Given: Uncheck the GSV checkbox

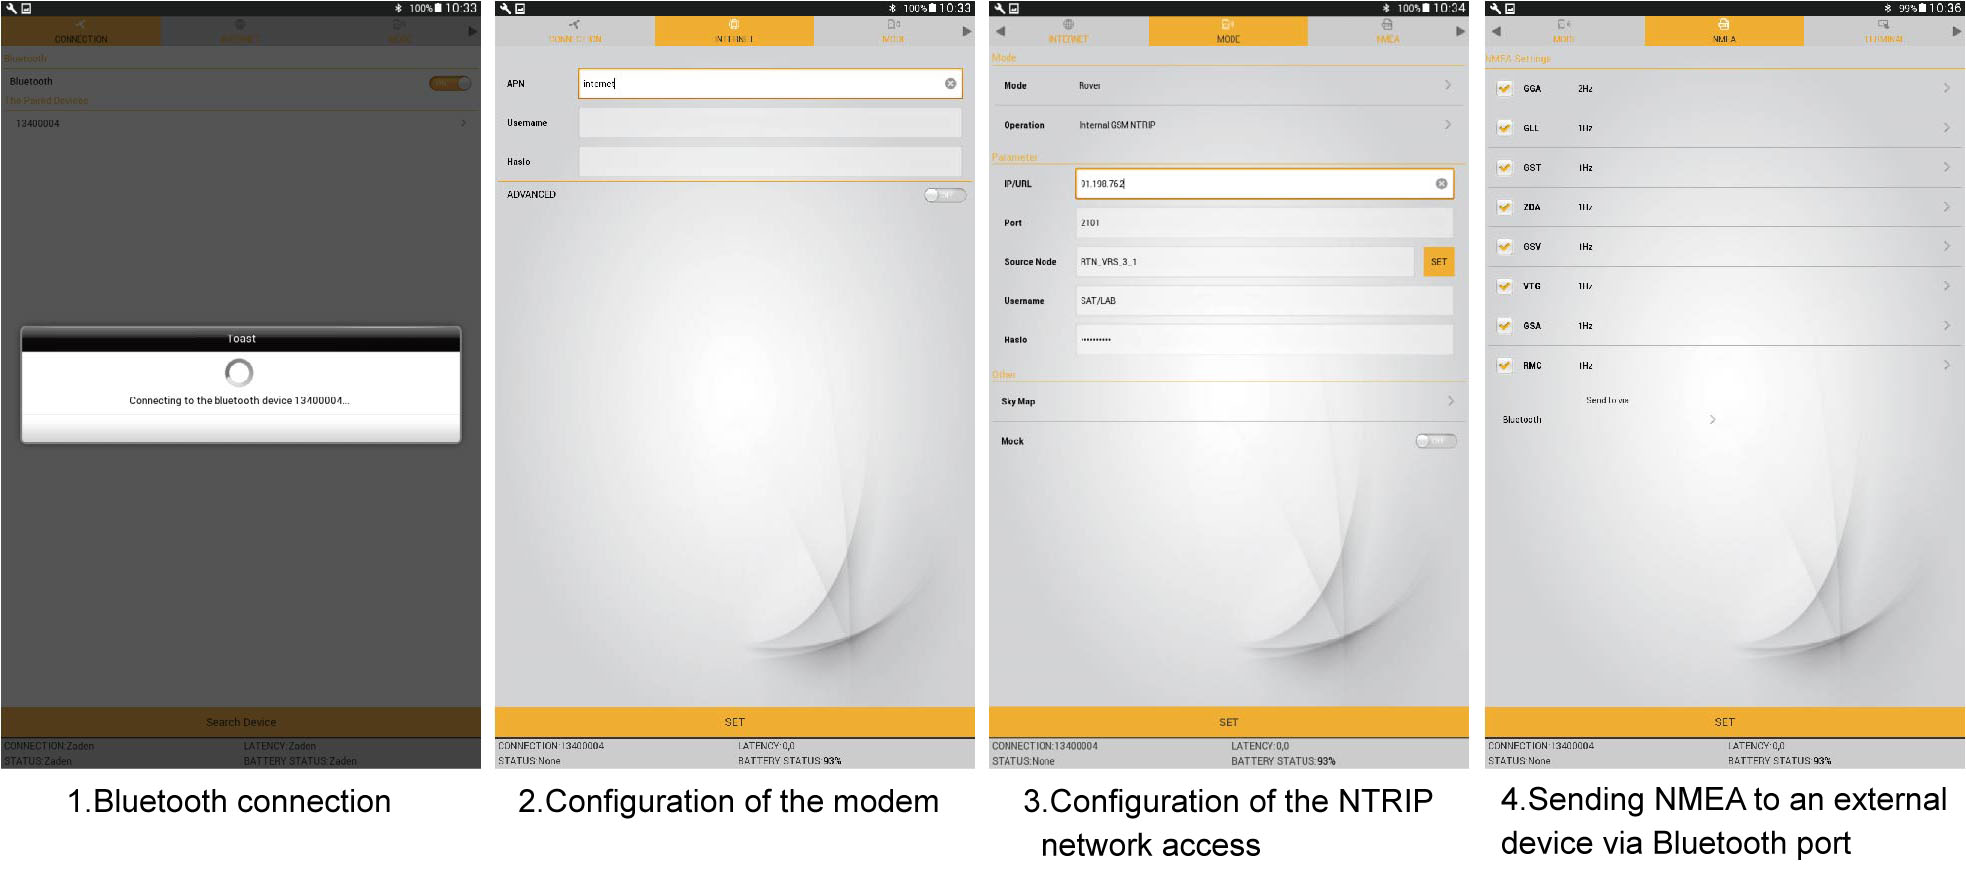Looking at the screenshot, I should tap(1504, 246).
